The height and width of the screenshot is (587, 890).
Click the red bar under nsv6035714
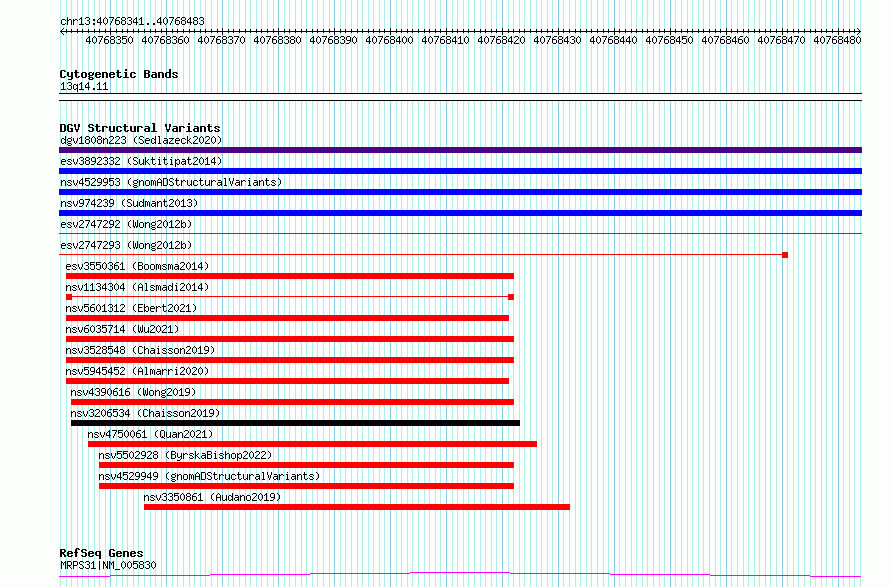[289, 339]
